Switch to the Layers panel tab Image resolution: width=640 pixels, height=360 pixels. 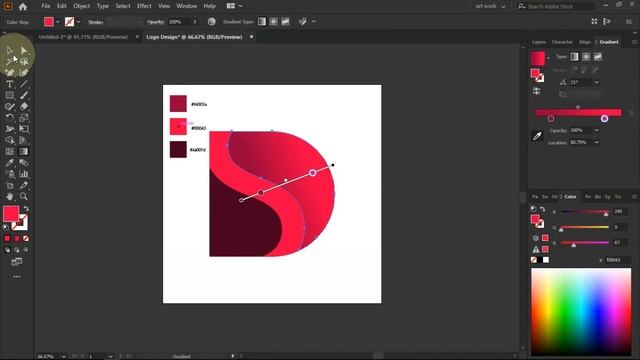click(x=539, y=42)
